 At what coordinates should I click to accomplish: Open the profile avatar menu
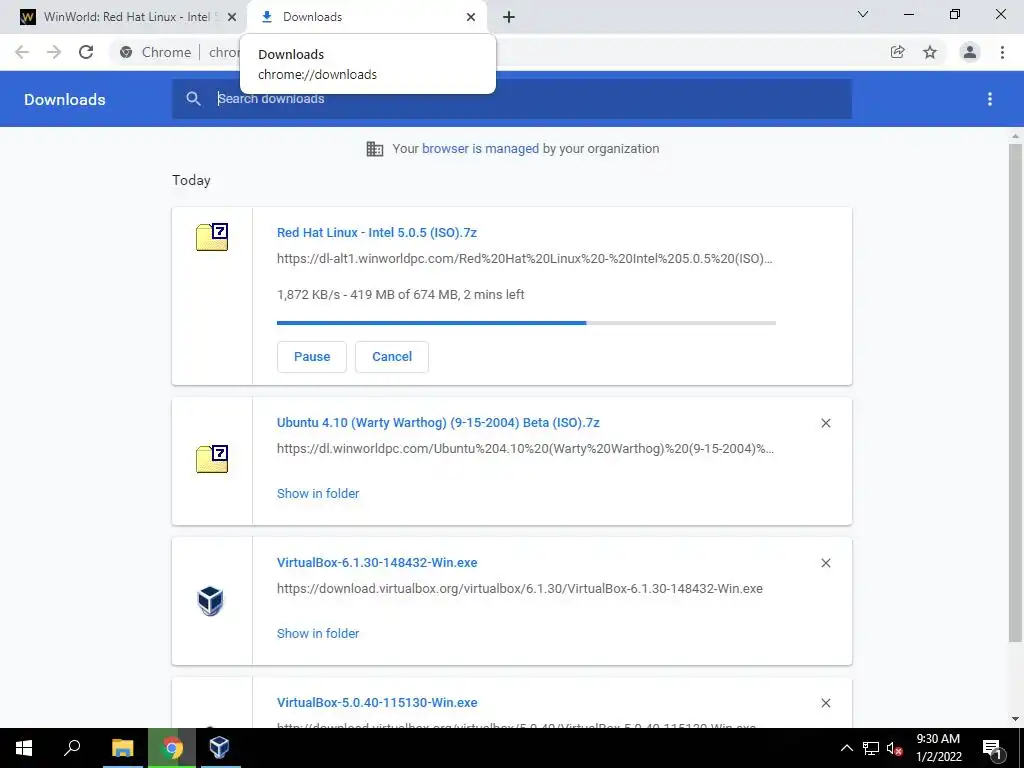click(970, 52)
